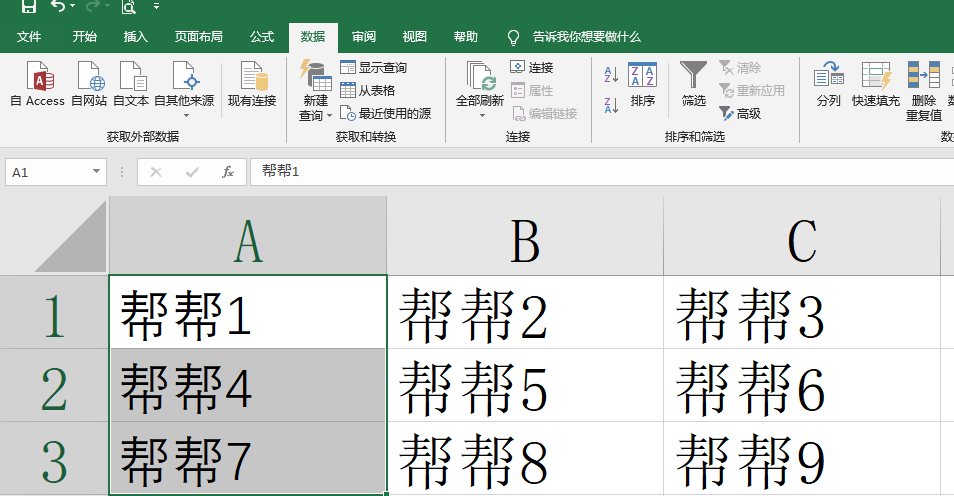Select cell containing 帮帮9
The width and height of the screenshot is (954, 496).
(x=802, y=458)
